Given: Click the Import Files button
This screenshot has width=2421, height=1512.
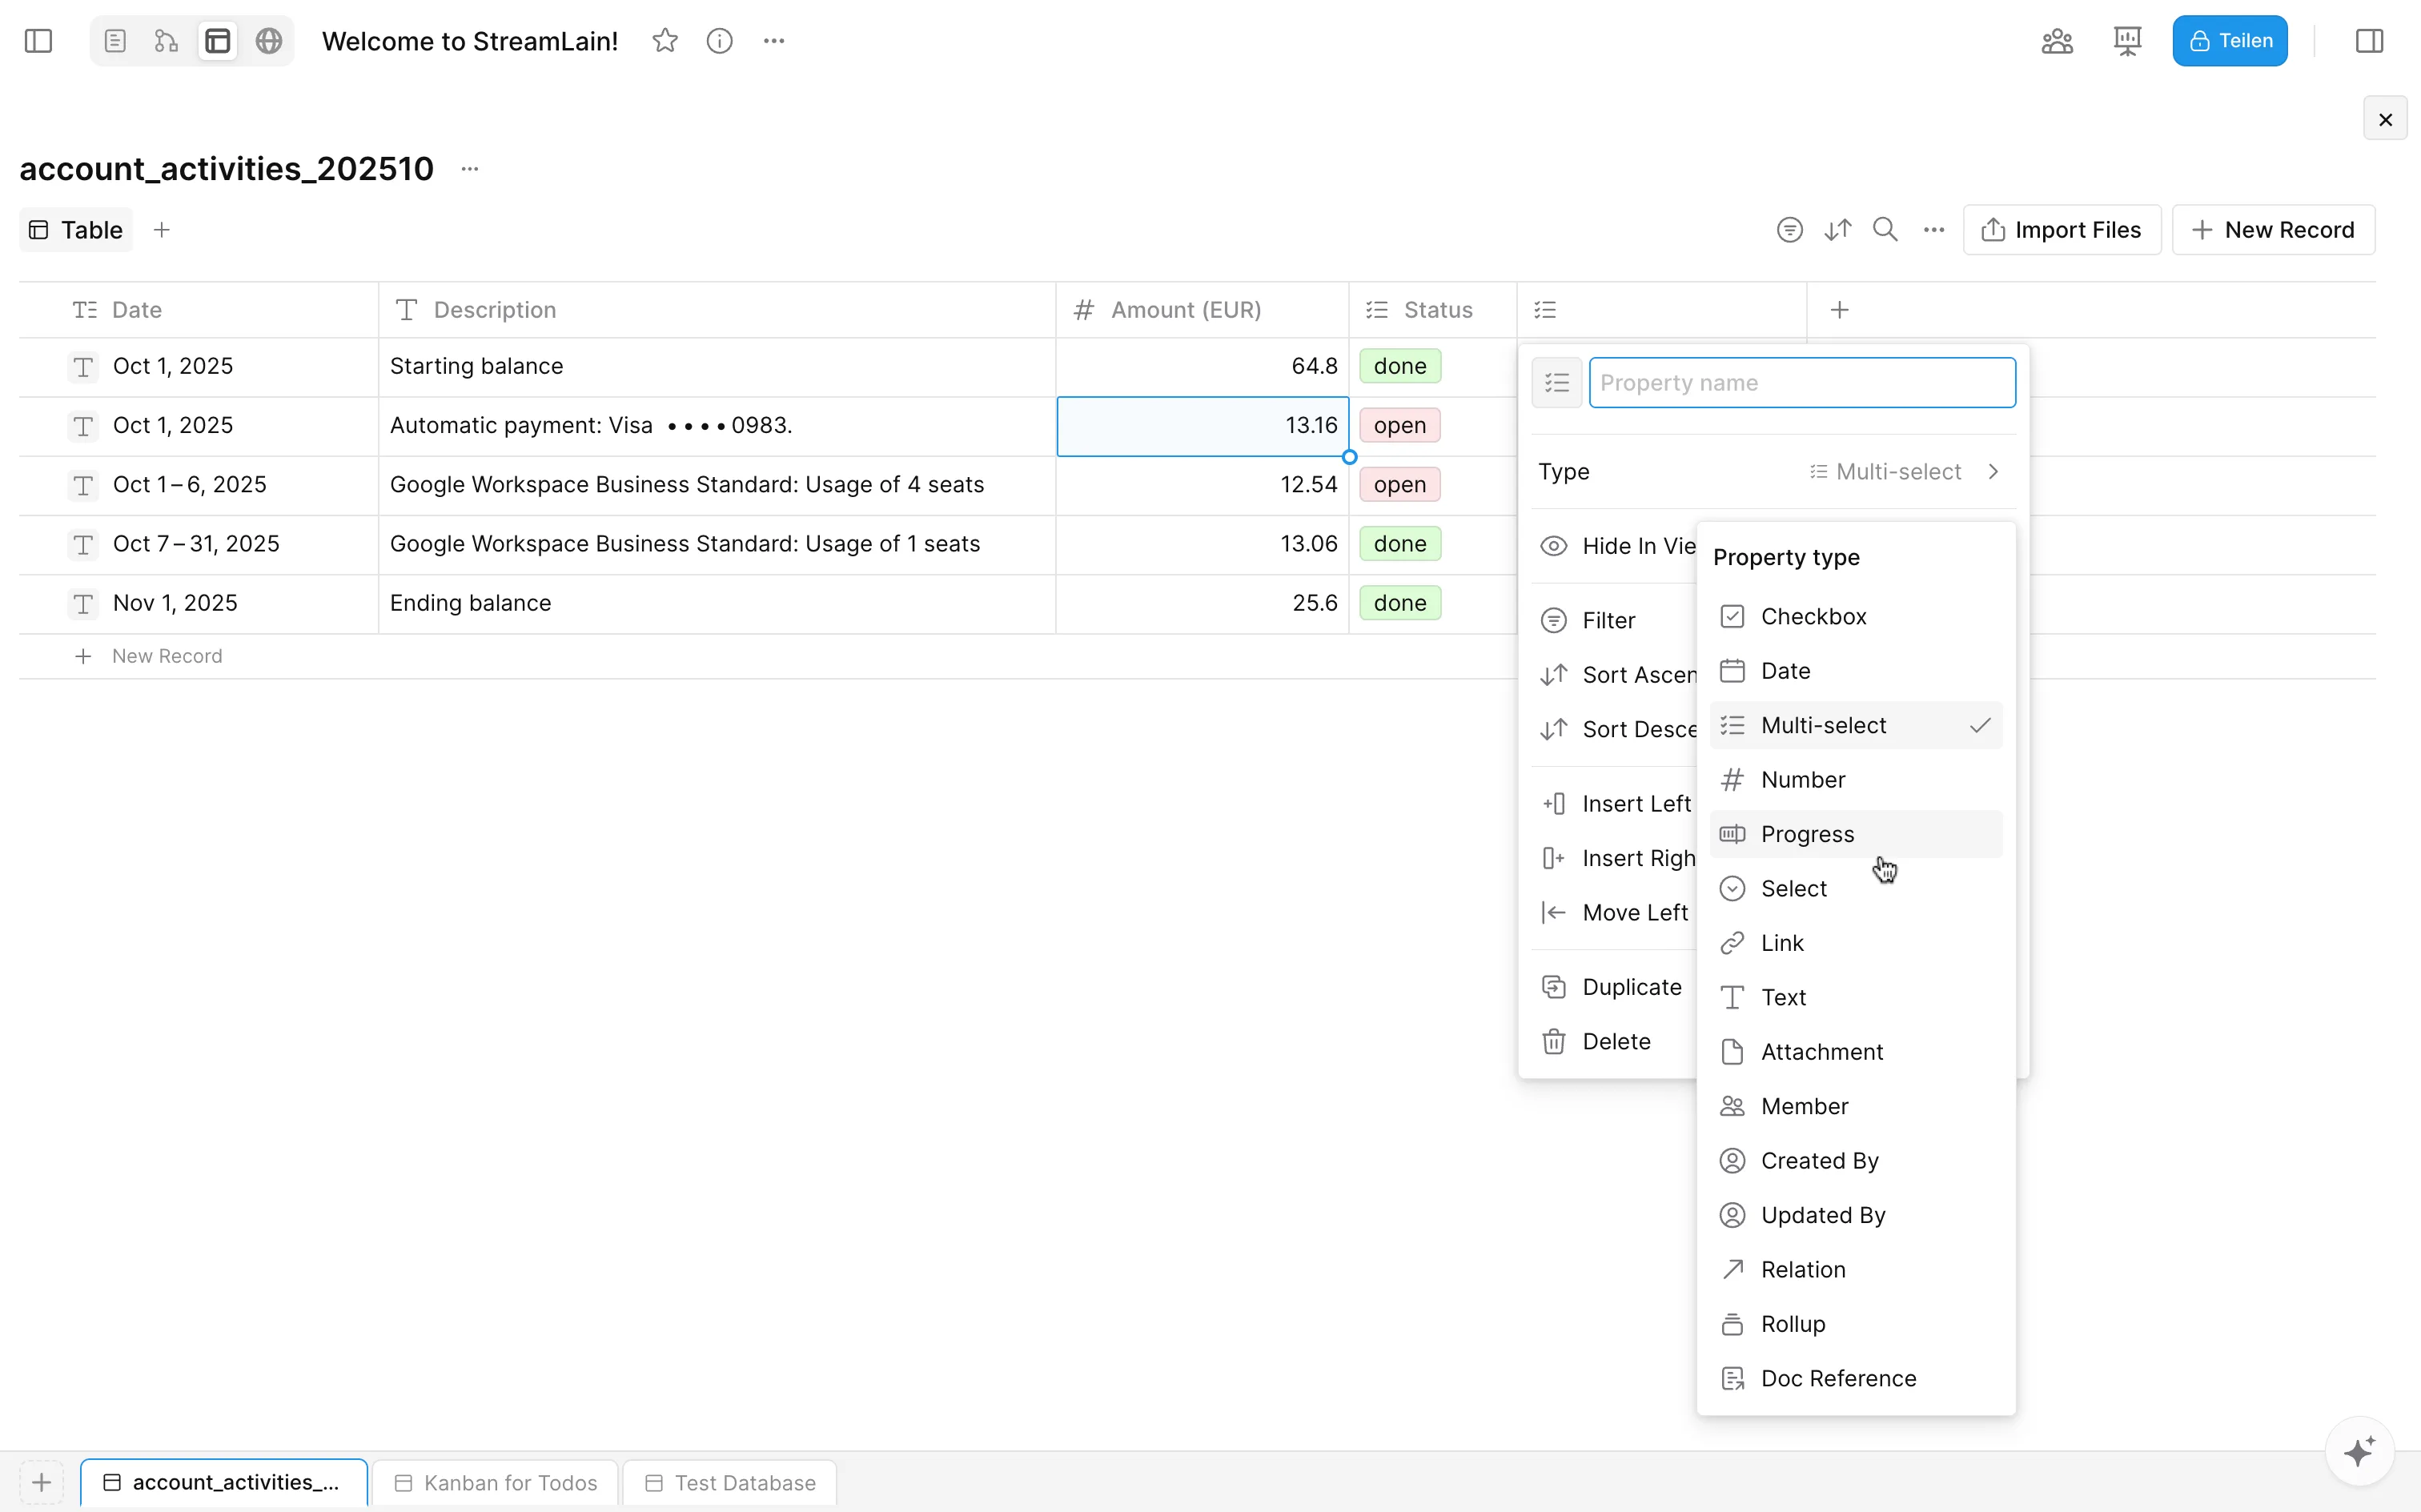Looking at the screenshot, I should [2062, 230].
